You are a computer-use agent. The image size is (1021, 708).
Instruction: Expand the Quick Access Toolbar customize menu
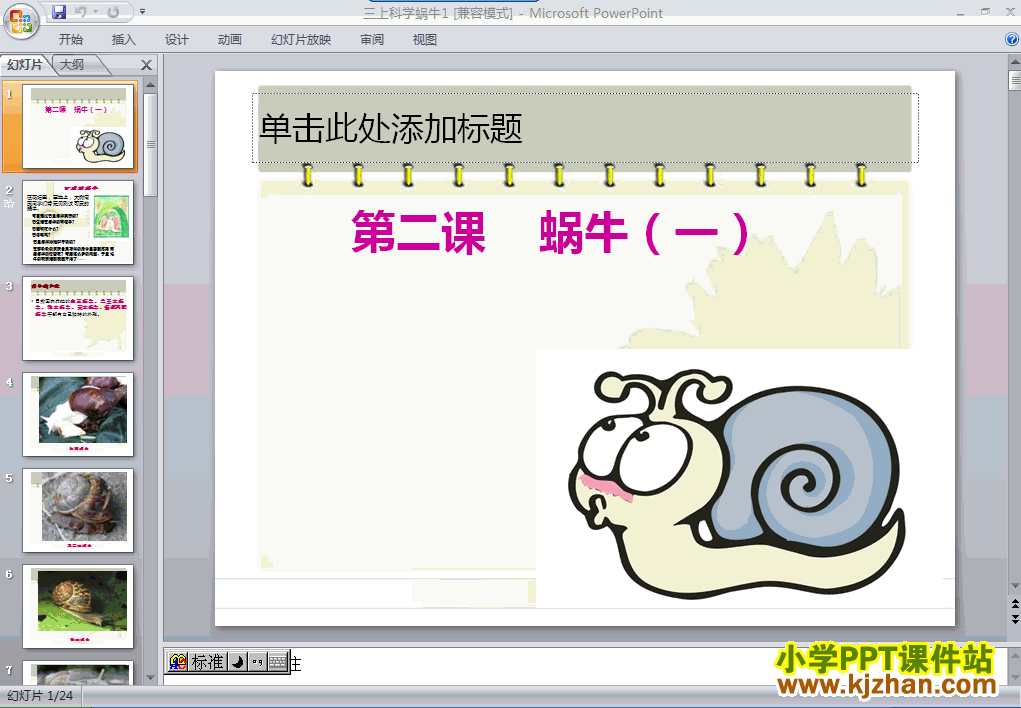click(143, 12)
